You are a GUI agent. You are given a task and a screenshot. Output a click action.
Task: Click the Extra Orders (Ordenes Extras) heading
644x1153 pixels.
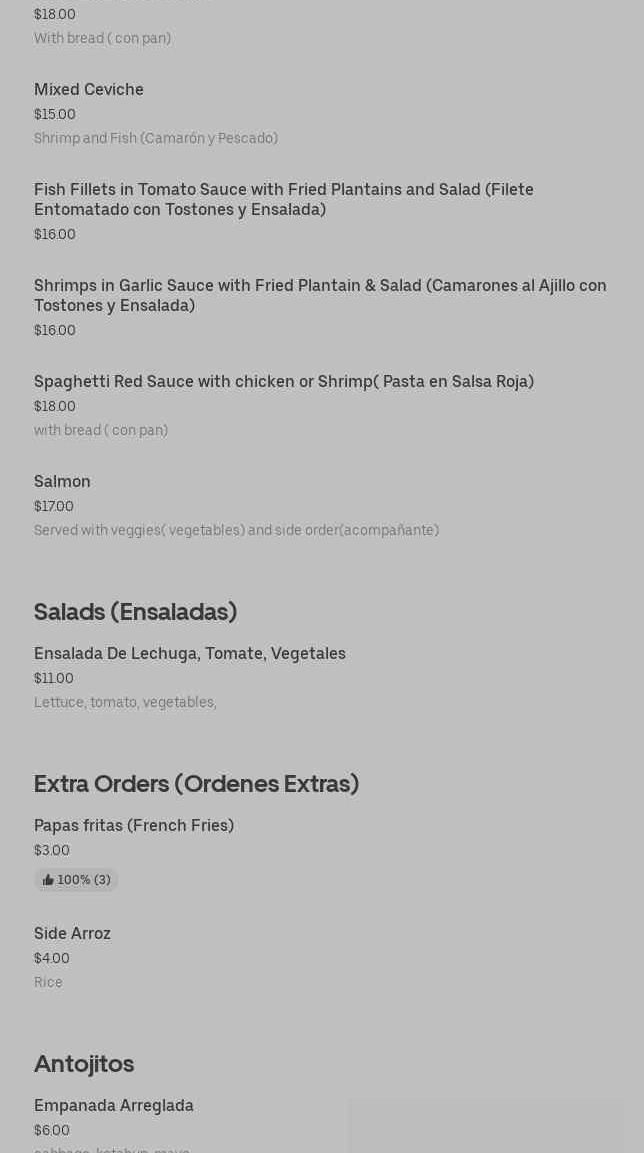196,784
